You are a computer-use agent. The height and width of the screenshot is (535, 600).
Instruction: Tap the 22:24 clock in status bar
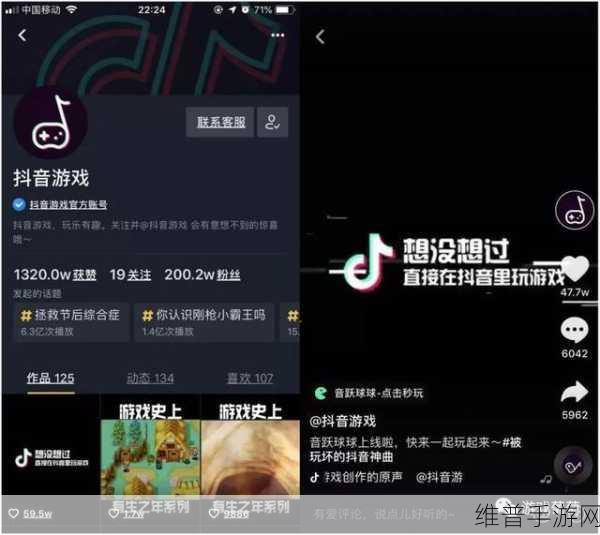point(152,10)
